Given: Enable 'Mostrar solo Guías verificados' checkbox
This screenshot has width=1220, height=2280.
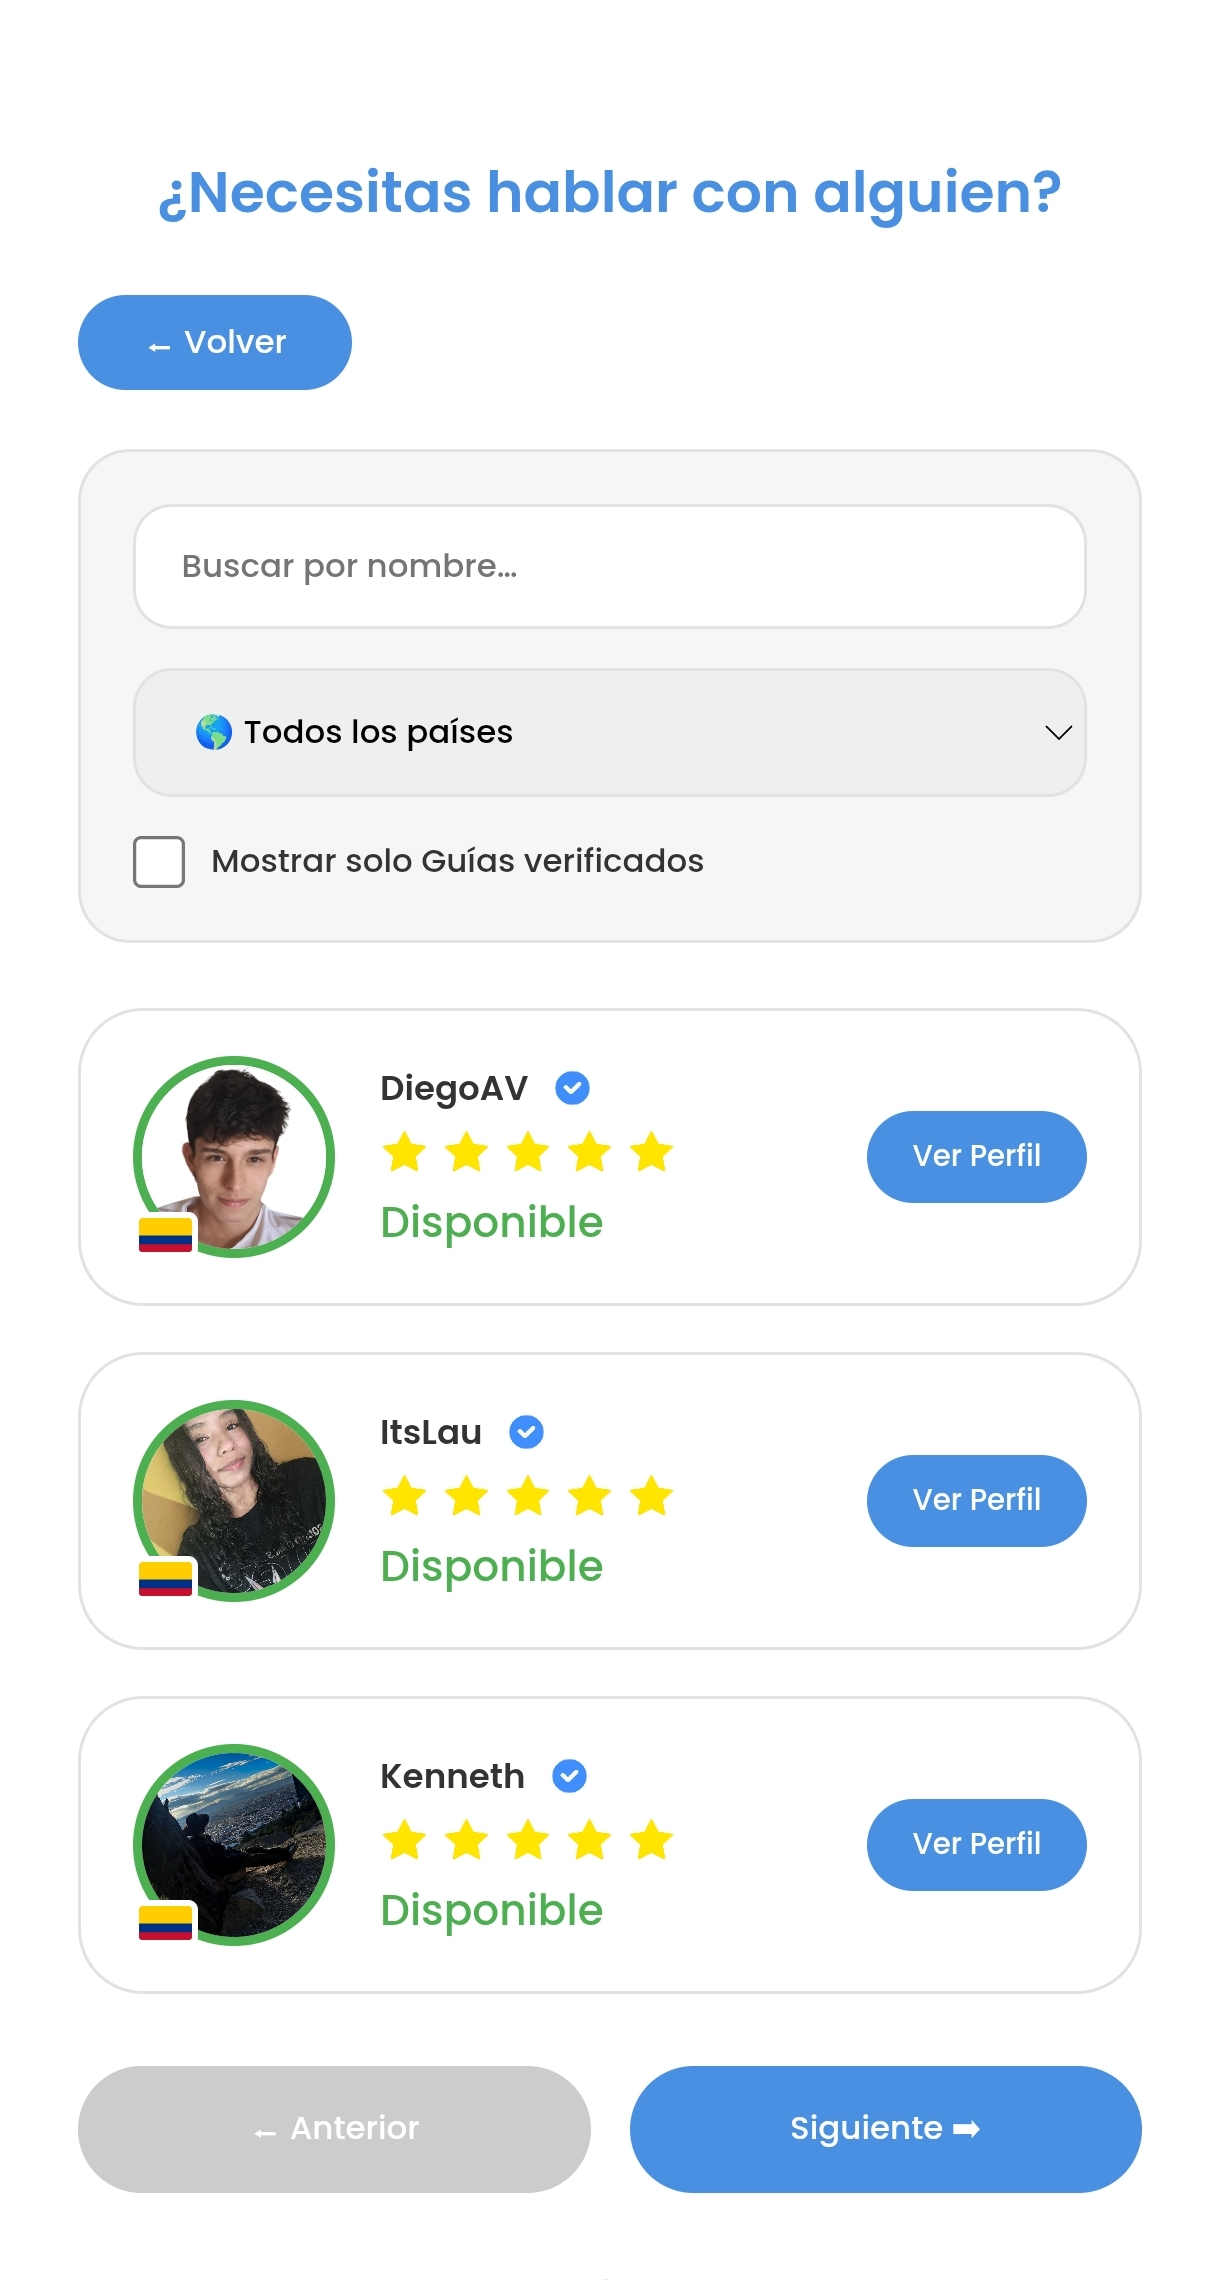Looking at the screenshot, I should pyautogui.click(x=159, y=862).
